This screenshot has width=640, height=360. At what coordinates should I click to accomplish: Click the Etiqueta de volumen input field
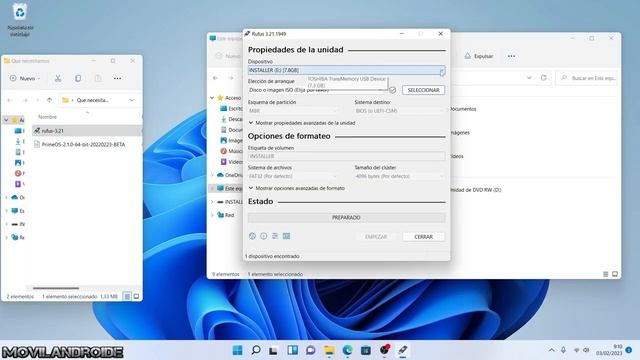(346, 156)
